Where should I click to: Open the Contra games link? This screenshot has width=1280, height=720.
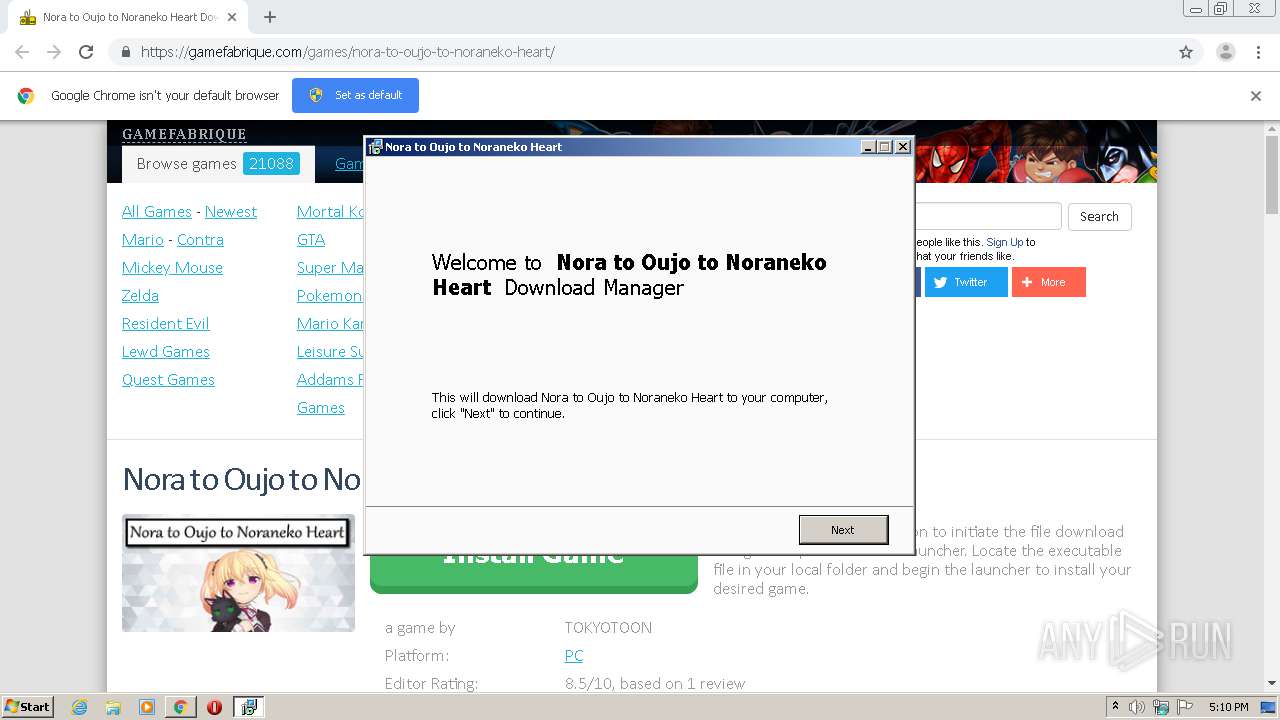tap(200, 240)
